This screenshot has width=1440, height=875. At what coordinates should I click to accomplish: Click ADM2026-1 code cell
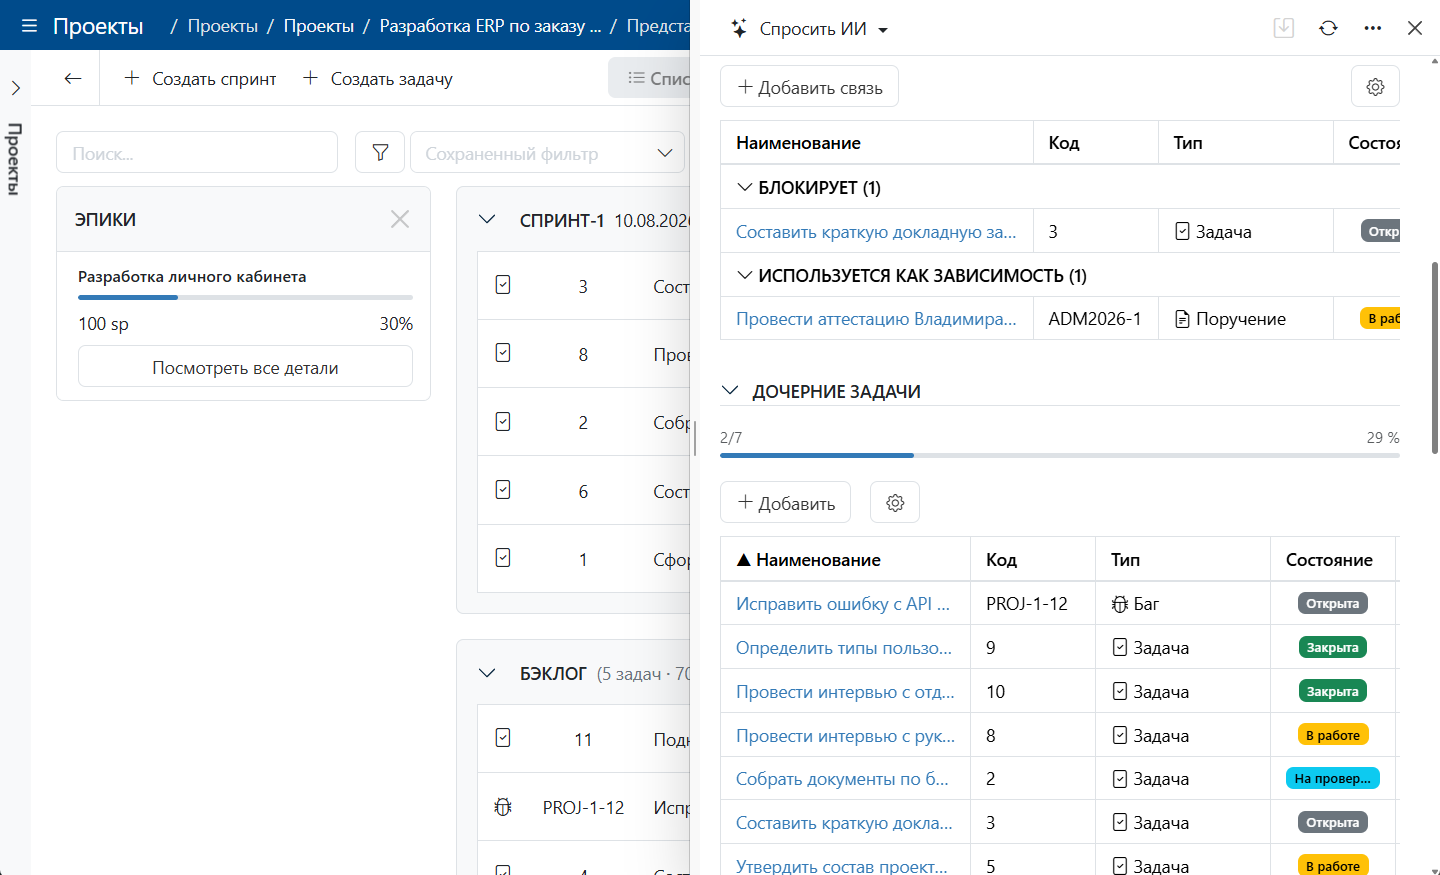[1095, 319]
